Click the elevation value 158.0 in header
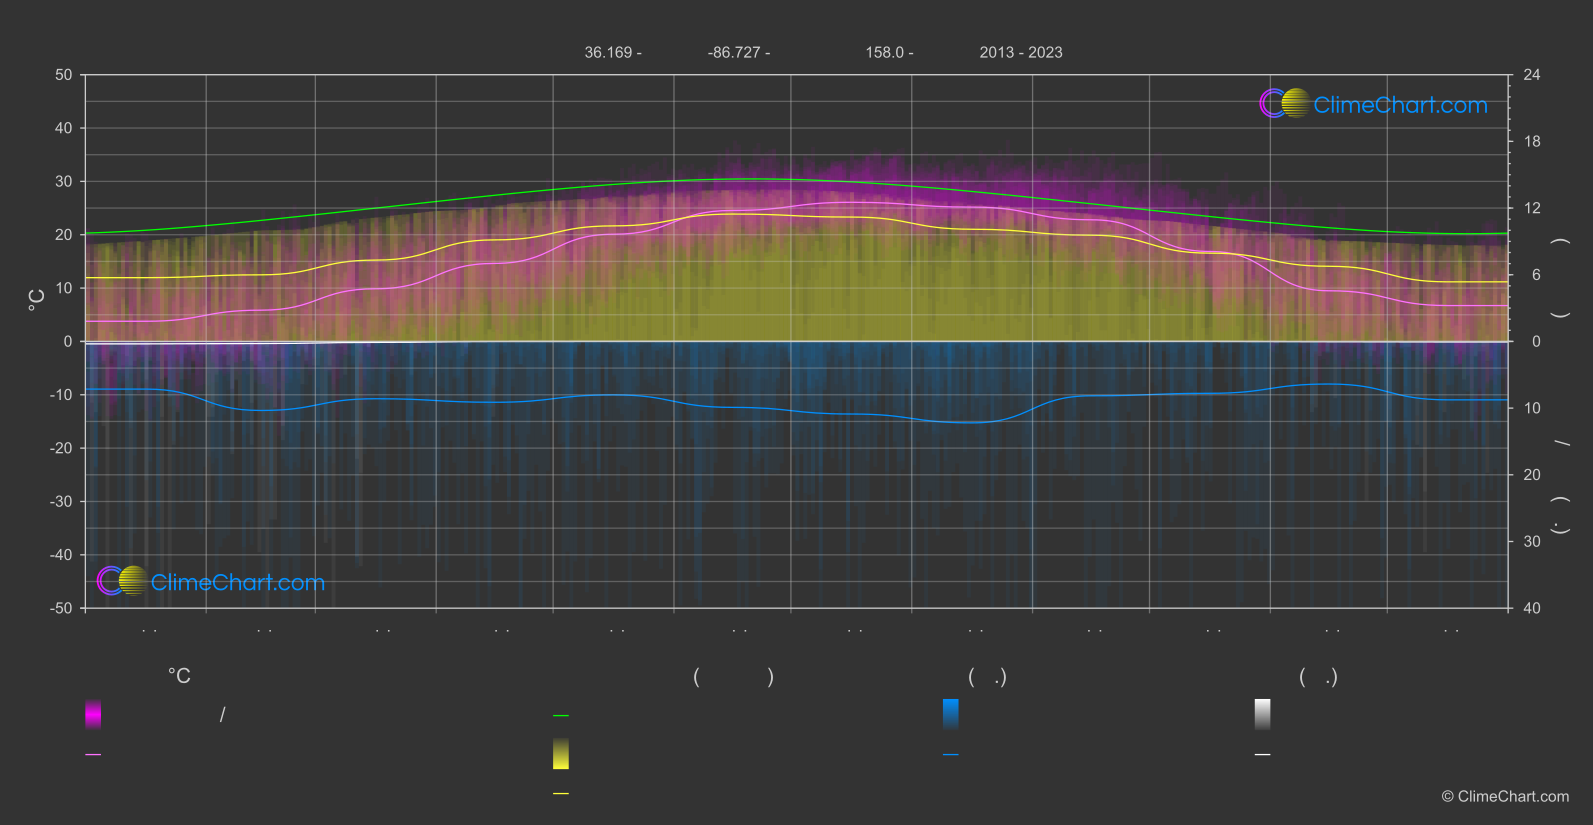 tap(885, 52)
